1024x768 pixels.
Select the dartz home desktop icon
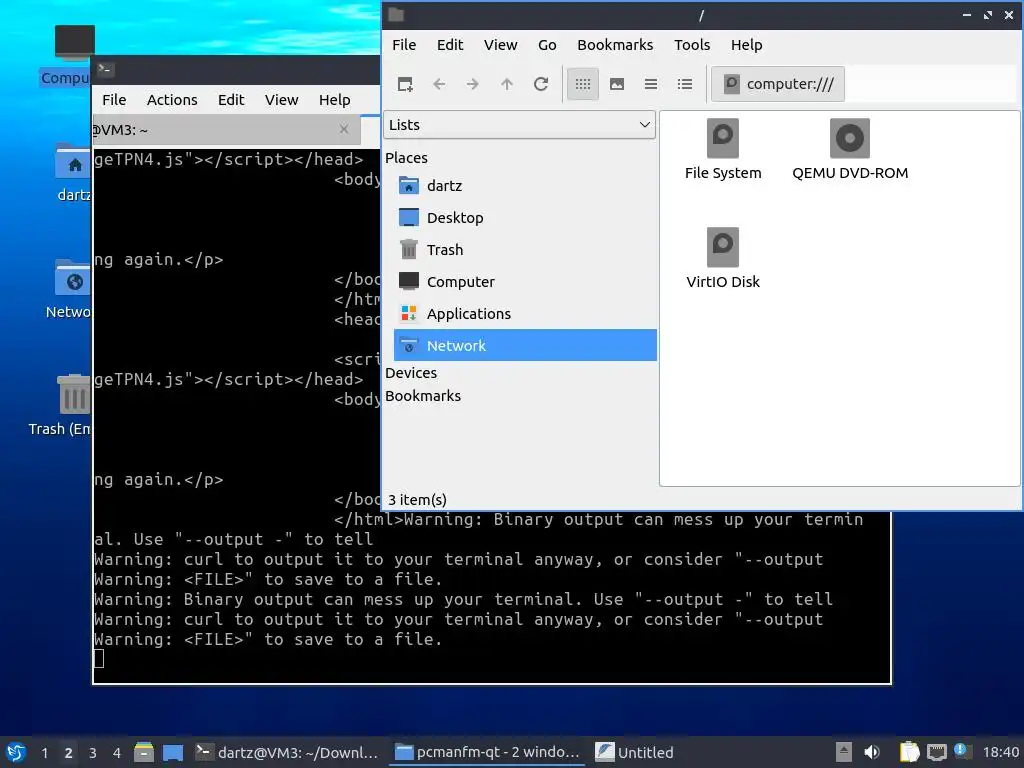click(72, 172)
